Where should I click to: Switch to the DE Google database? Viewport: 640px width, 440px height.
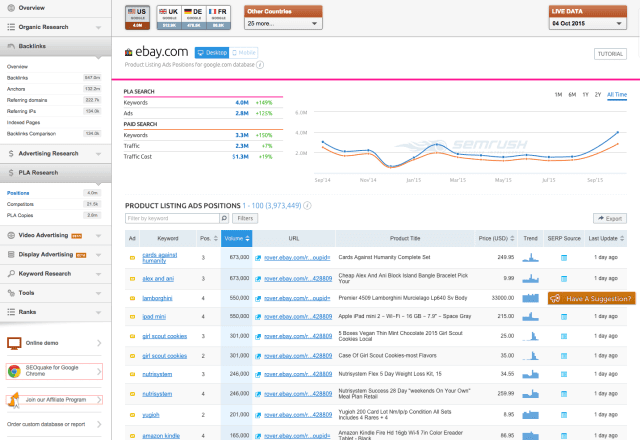point(193,18)
